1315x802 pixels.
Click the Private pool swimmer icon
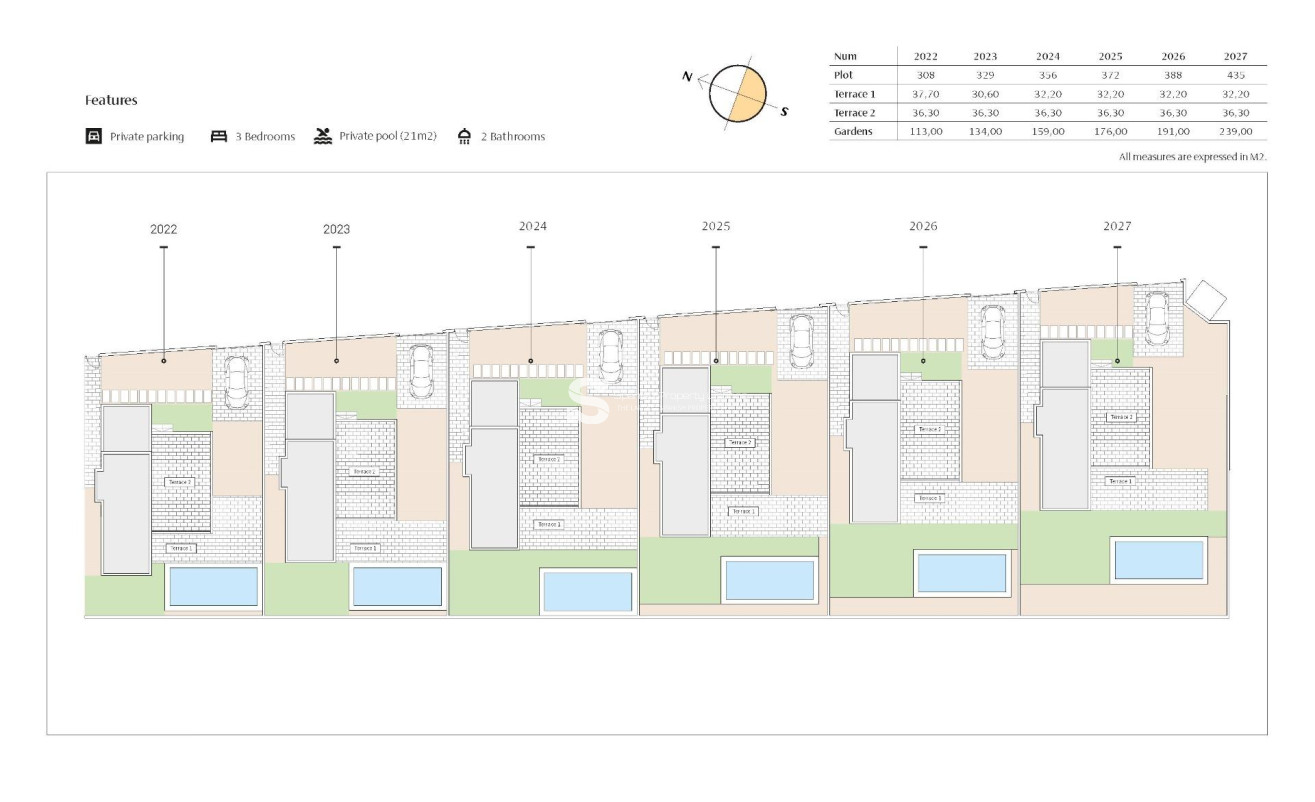322,136
